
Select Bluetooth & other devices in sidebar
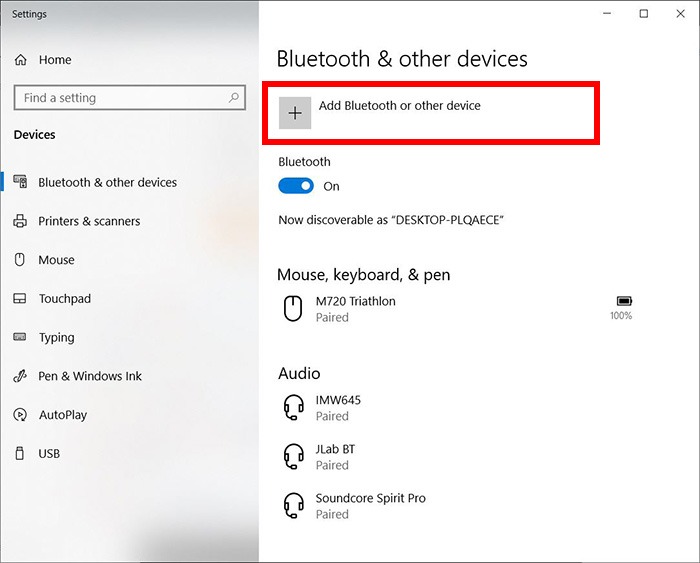pos(129,182)
